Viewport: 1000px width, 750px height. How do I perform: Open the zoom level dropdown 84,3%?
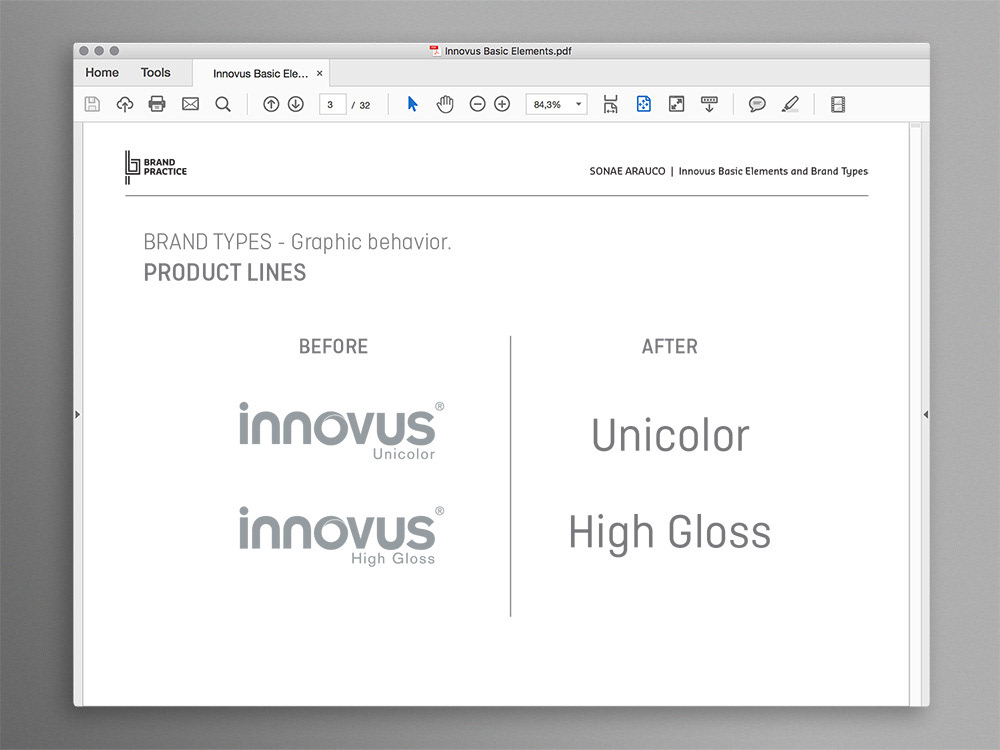tap(556, 104)
